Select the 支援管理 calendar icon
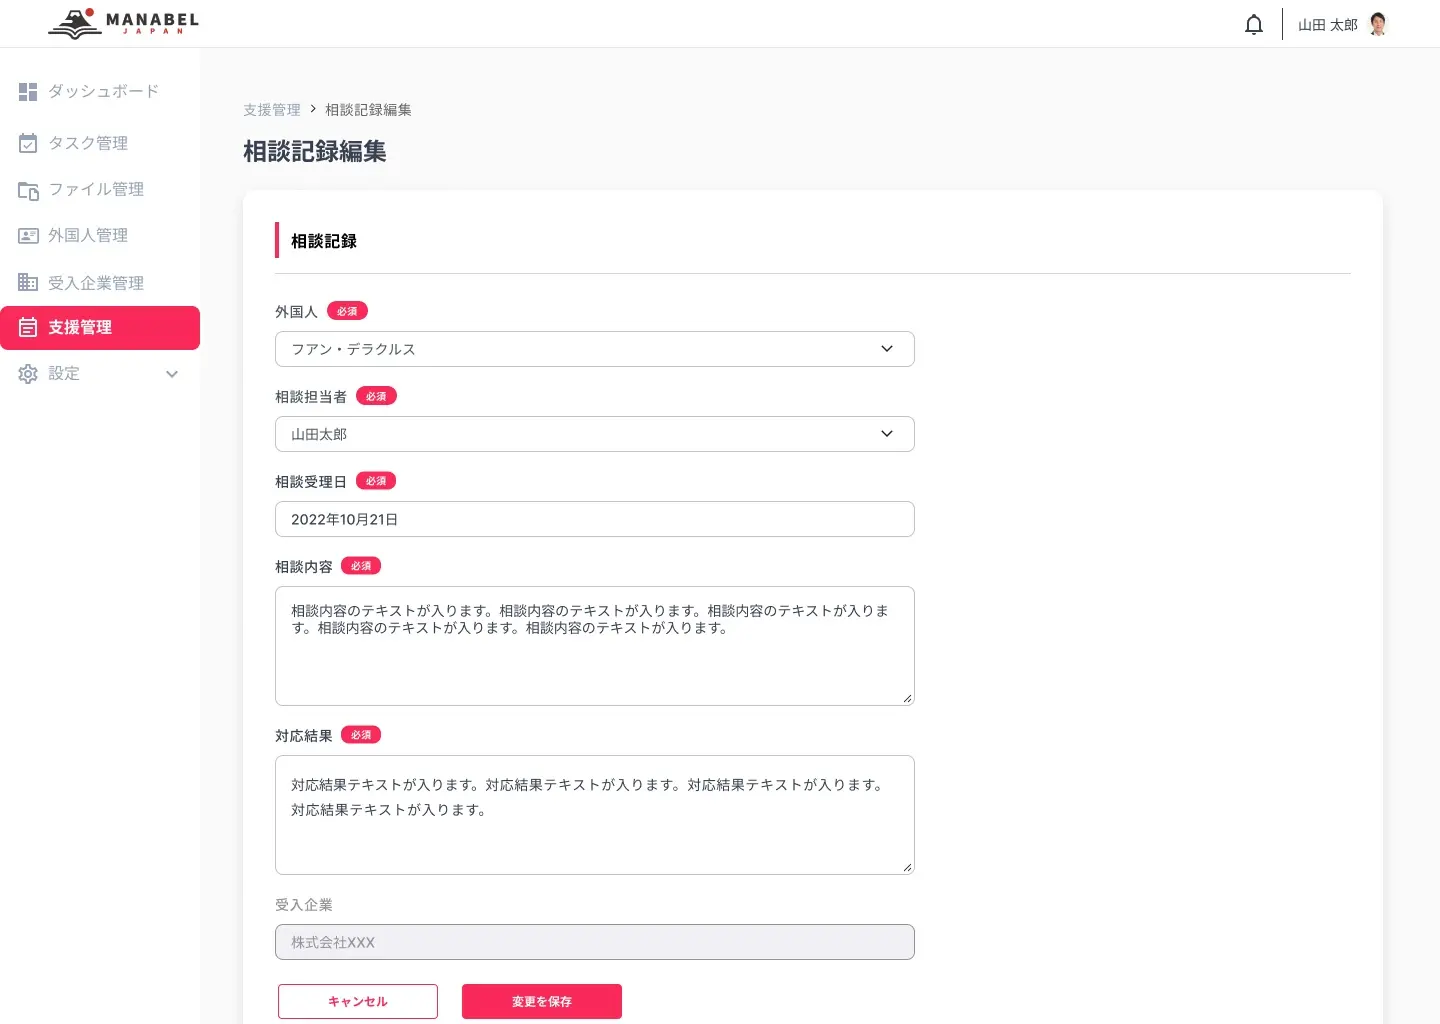This screenshot has height=1024, width=1440. pos(28,327)
